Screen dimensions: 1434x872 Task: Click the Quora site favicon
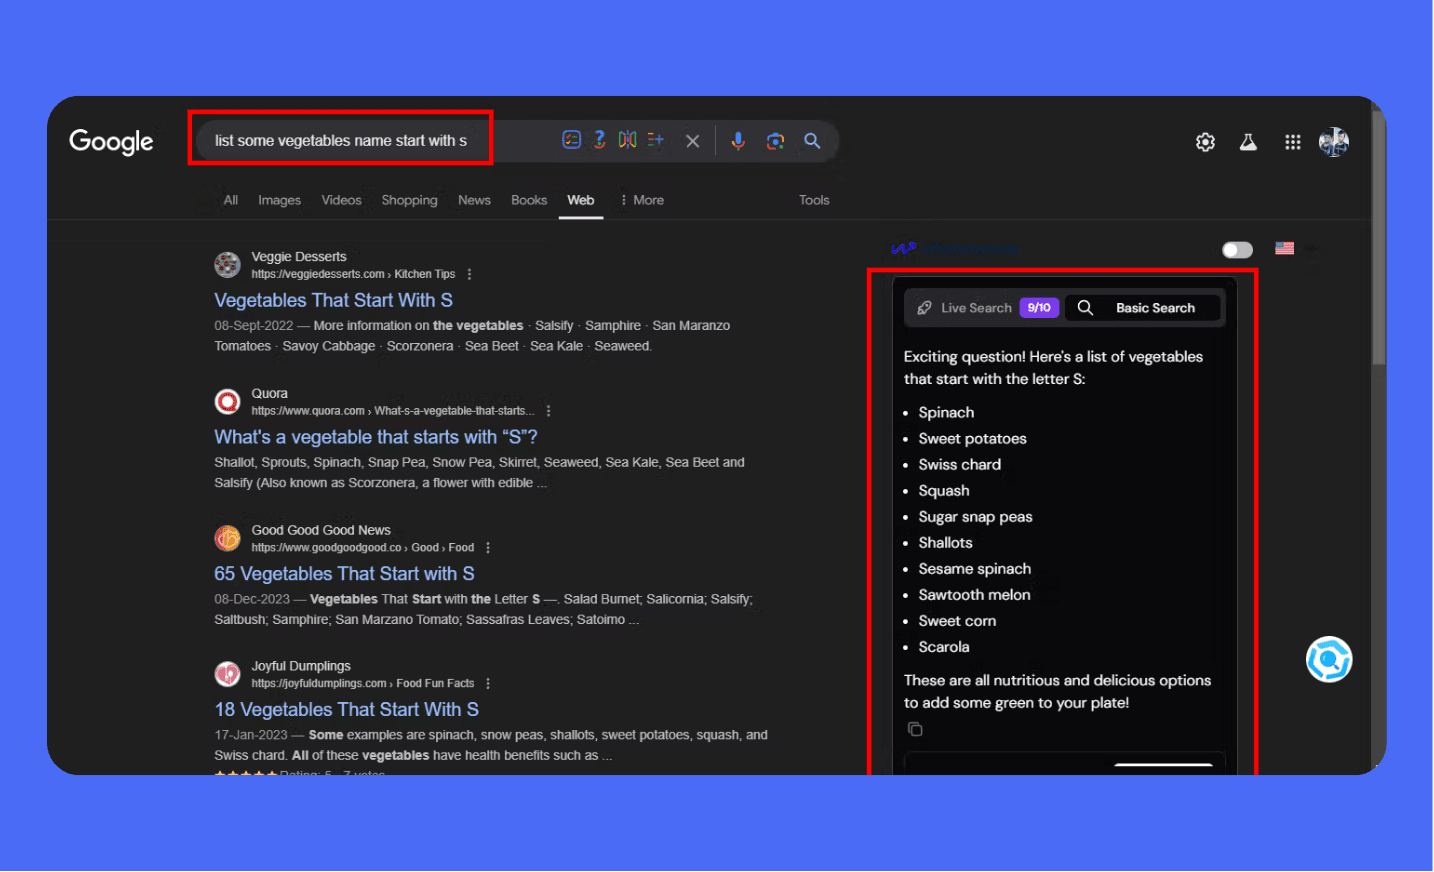pos(227,402)
